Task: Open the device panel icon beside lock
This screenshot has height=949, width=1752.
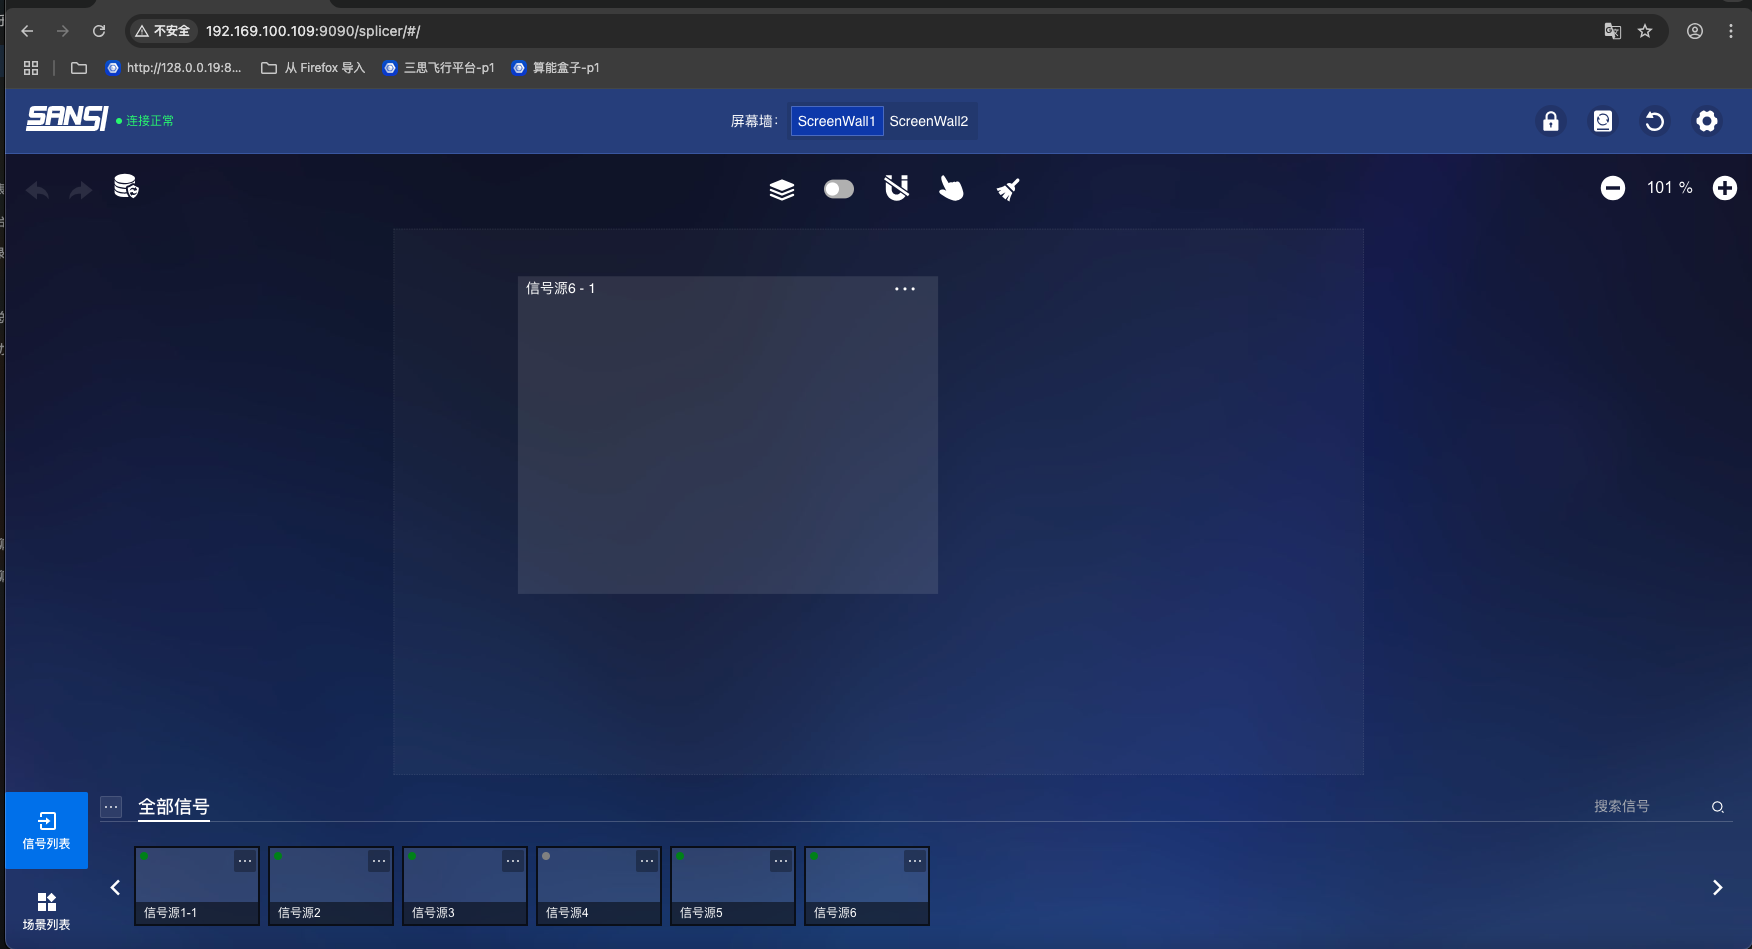Action: pos(1603,121)
